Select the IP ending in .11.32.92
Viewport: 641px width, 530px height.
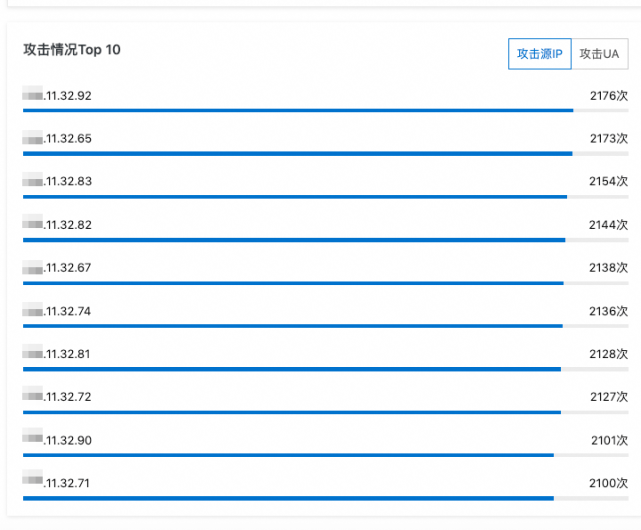(58, 96)
